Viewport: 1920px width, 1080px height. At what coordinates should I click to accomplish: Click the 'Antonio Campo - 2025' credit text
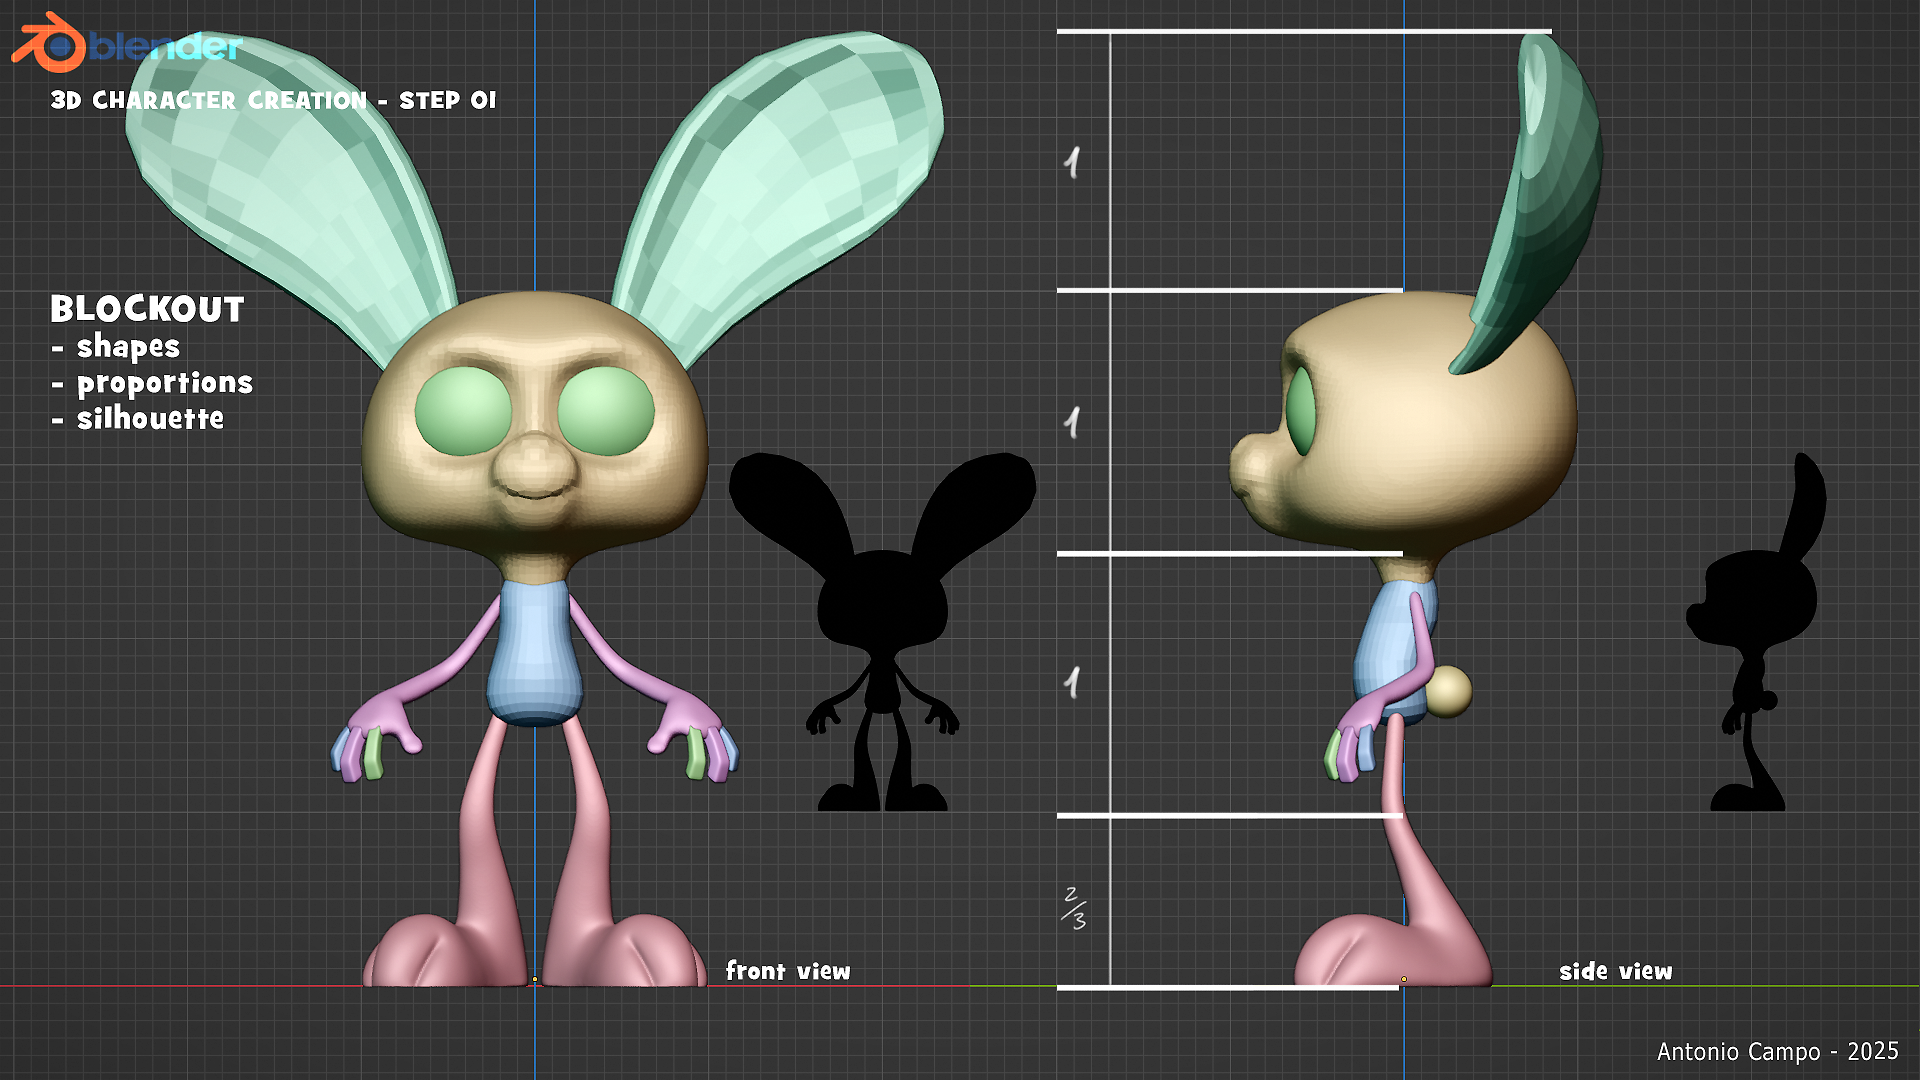tap(1777, 1051)
